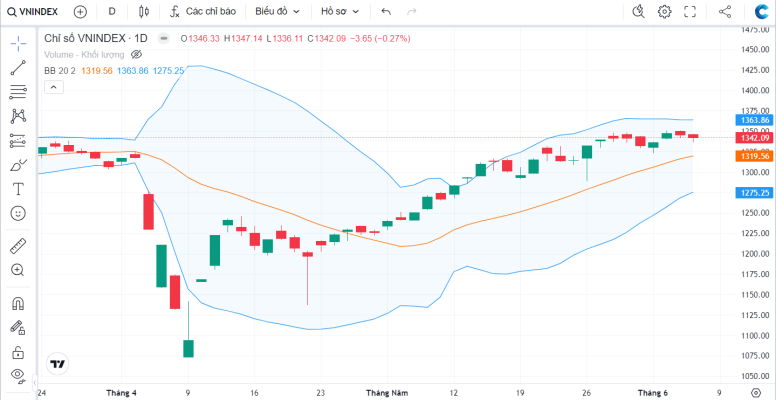
Task: Toggle hide all drawings eye icon
Action: click(18, 376)
